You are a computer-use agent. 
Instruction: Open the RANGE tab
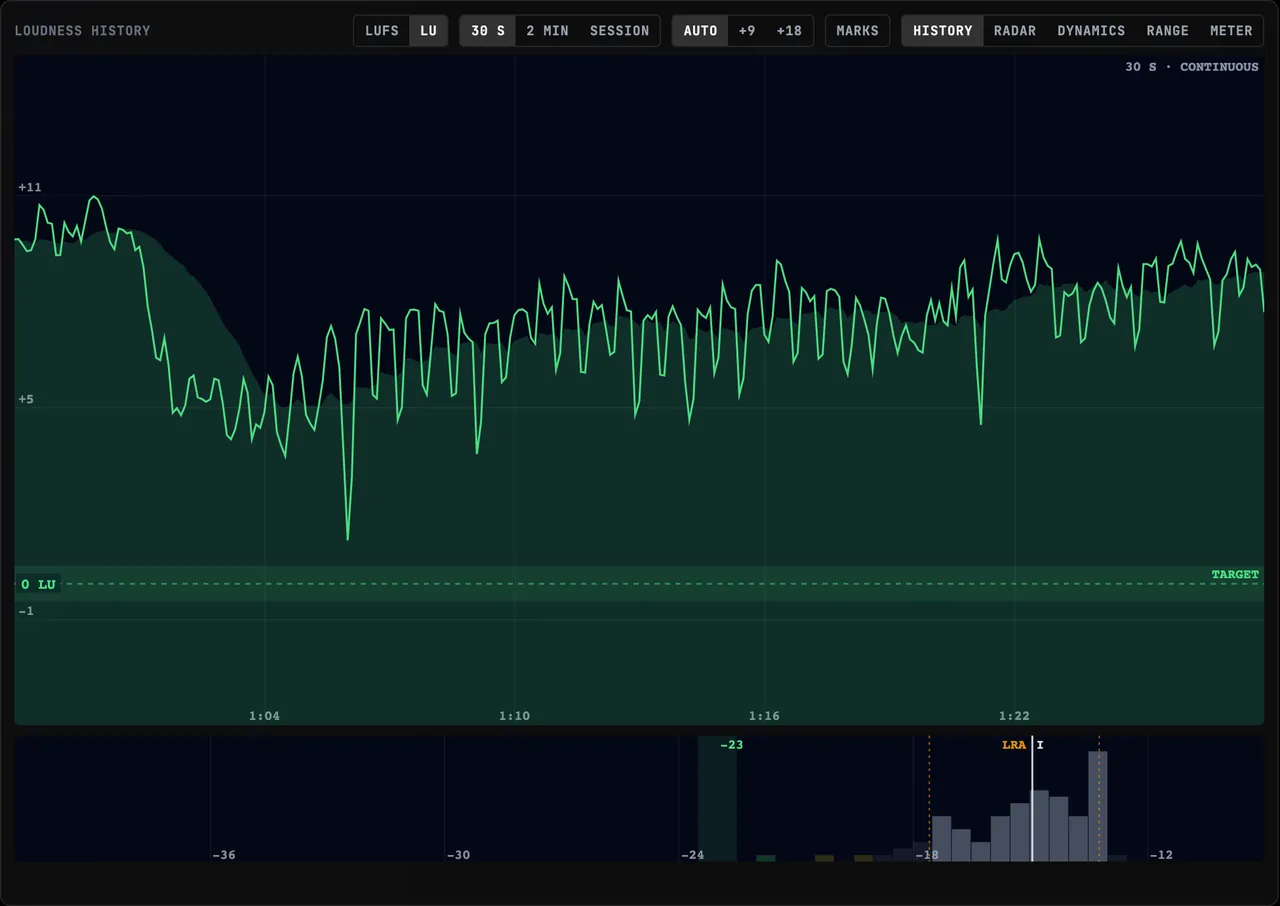(1167, 31)
